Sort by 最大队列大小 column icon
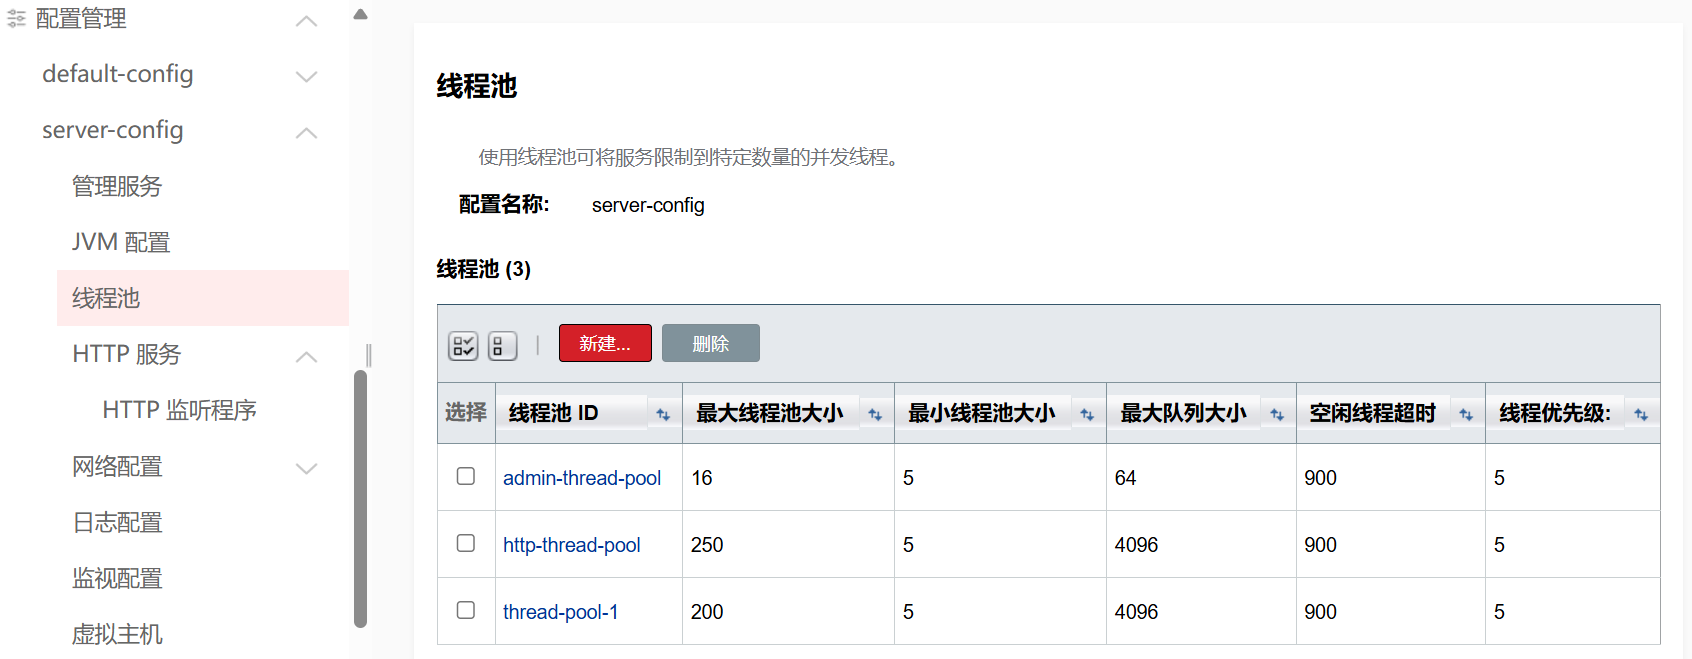The image size is (1692, 659). pyautogui.click(x=1277, y=414)
